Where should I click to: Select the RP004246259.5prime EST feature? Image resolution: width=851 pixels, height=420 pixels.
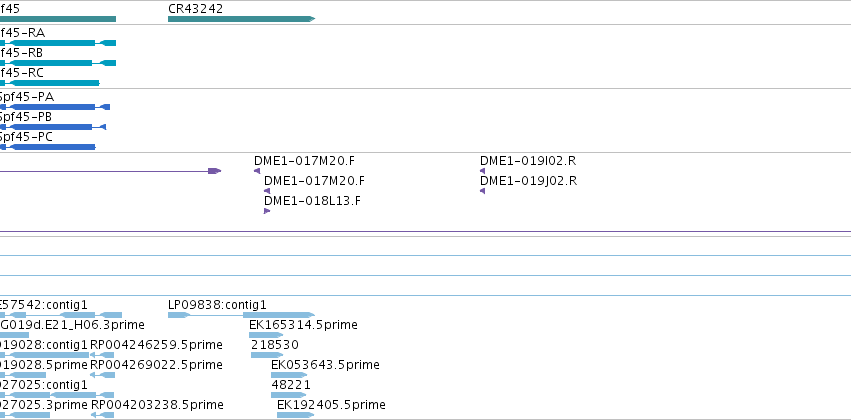pos(102,355)
